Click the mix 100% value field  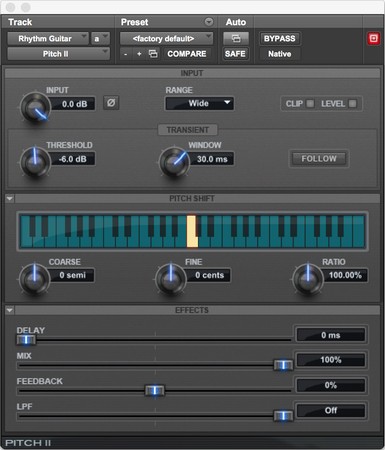click(331, 360)
